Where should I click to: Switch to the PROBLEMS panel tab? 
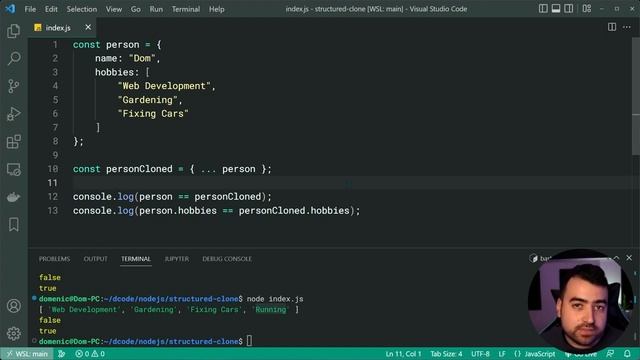pos(54,259)
